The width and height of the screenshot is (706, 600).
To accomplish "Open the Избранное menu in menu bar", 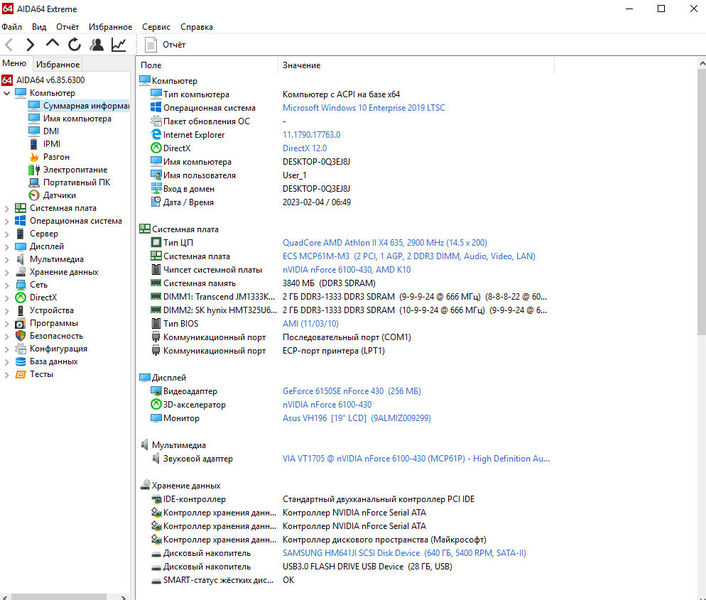I will pos(110,27).
